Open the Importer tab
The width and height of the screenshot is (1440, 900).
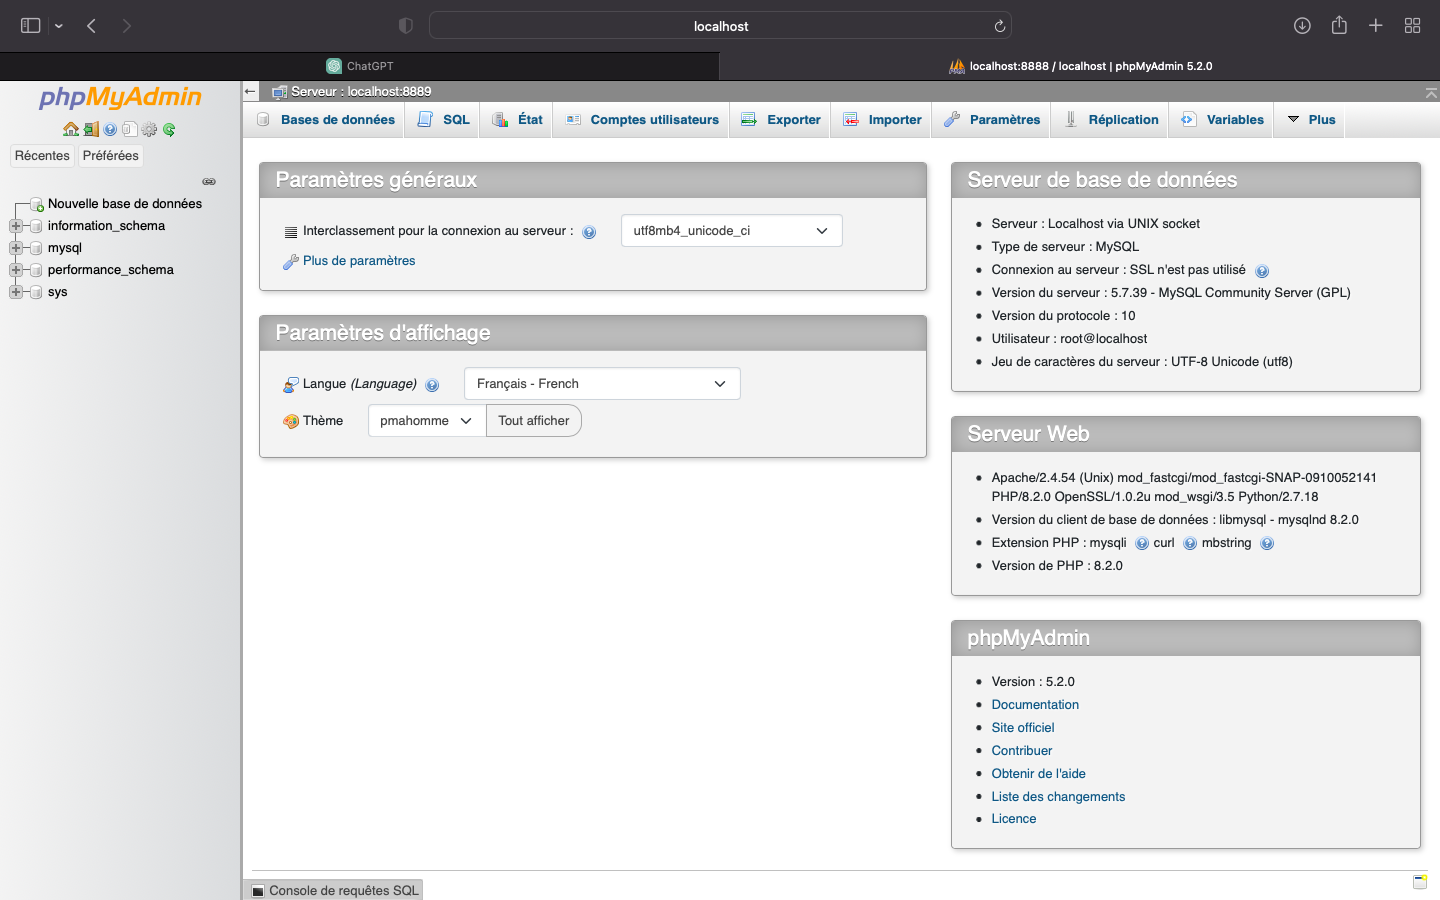coord(882,120)
